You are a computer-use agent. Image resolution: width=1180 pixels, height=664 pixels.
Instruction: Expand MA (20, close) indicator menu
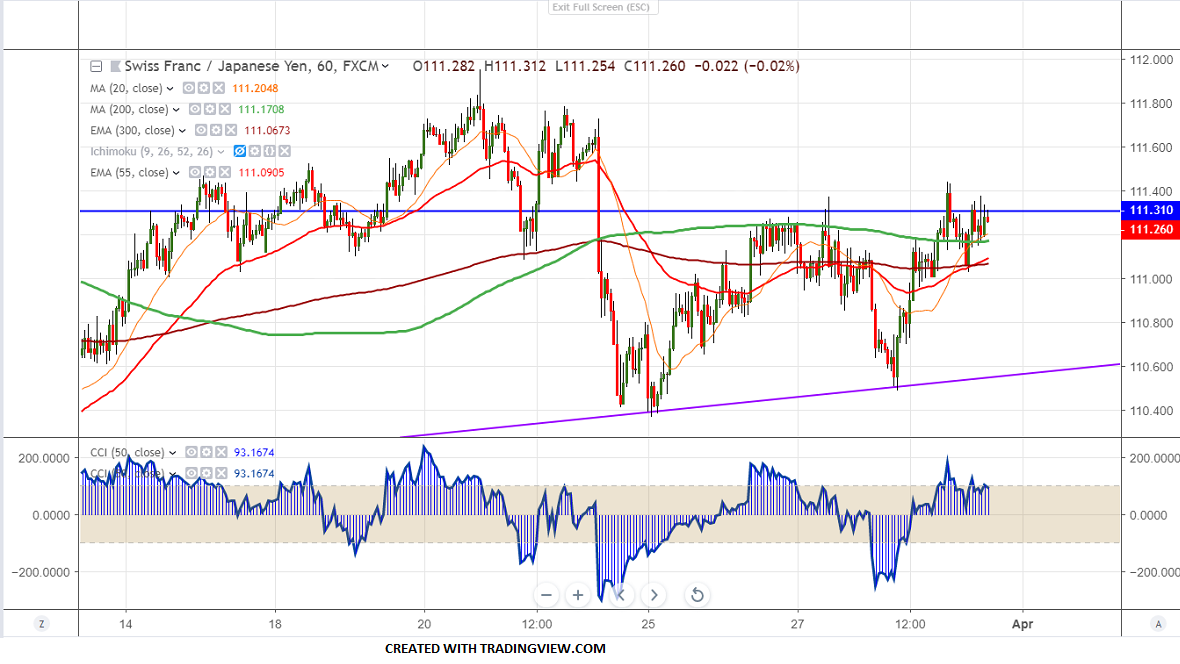coord(170,88)
